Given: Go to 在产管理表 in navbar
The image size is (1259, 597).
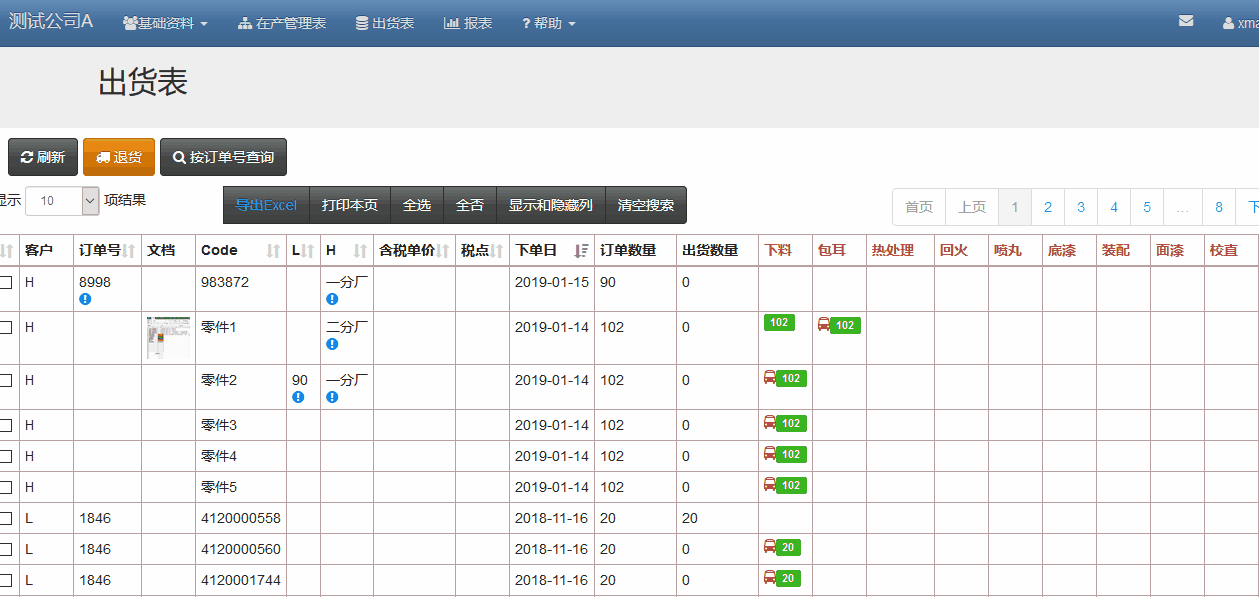Looking at the screenshot, I should (282, 23).
